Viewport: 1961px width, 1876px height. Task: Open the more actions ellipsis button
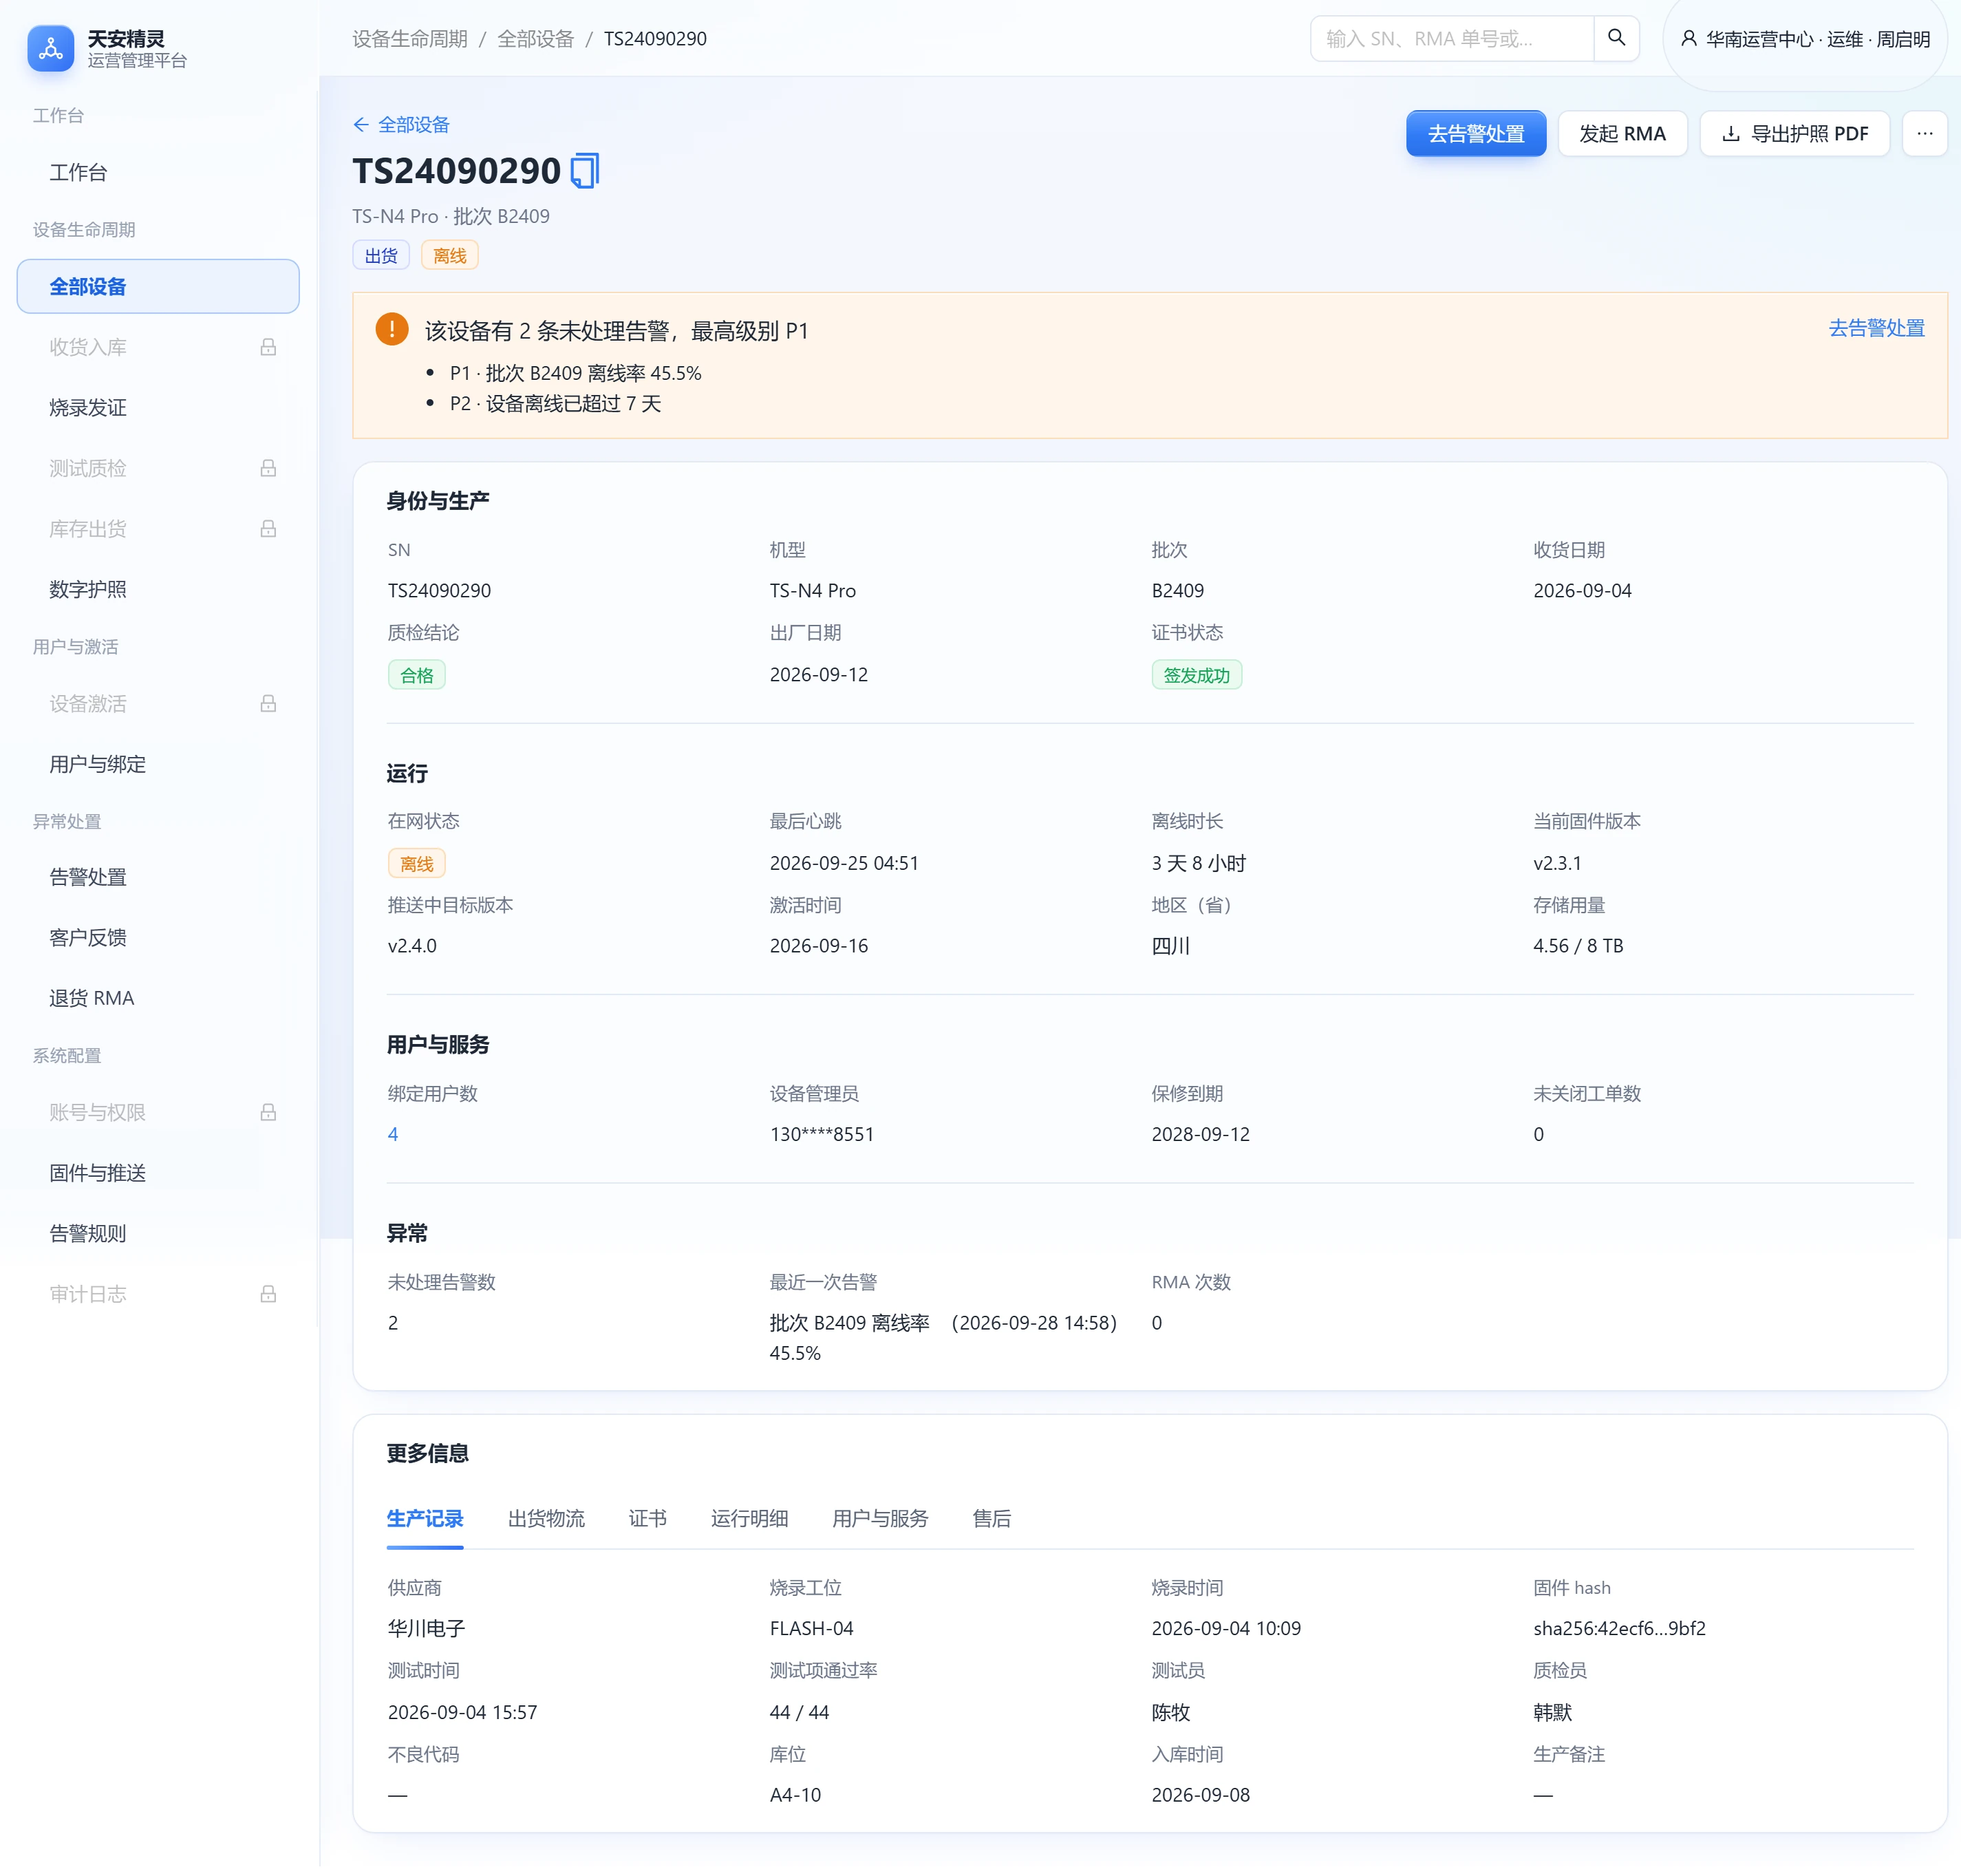[1924, 133]
